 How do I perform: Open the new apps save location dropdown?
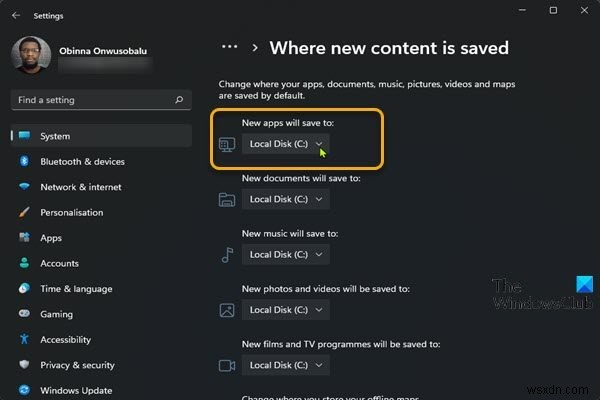pos(286,145)
